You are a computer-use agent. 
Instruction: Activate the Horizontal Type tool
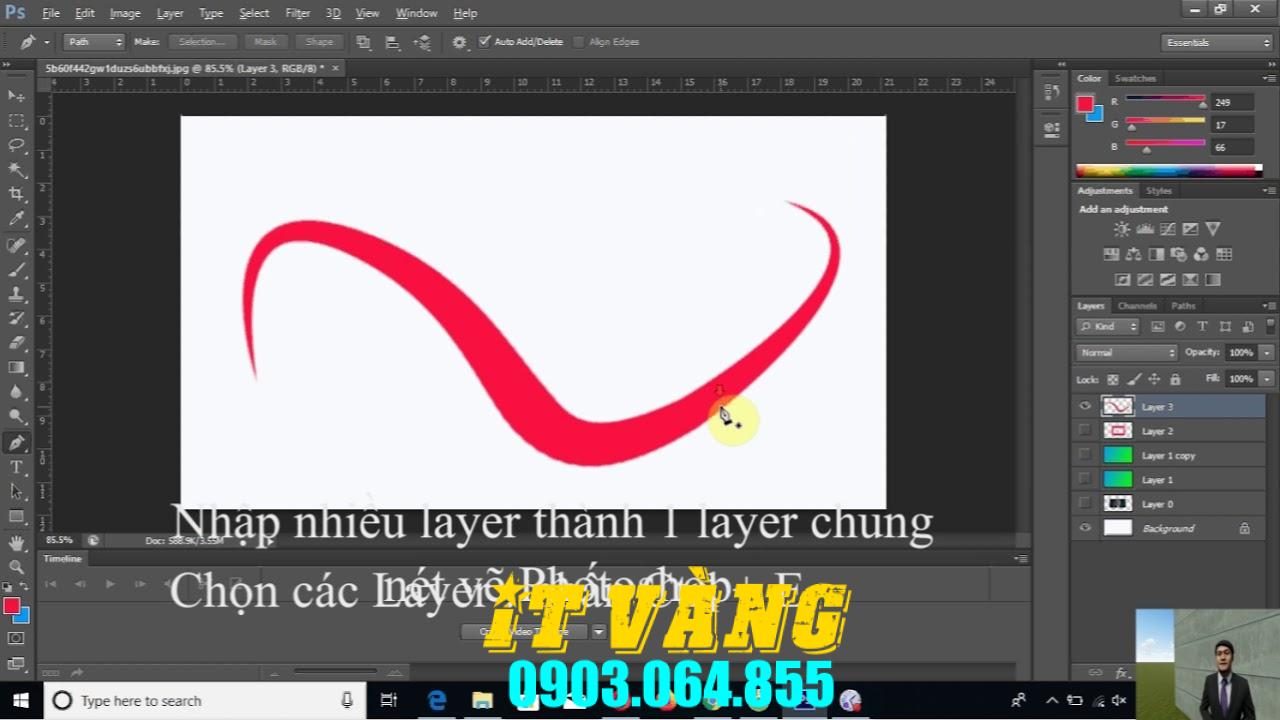coord(16,467)
